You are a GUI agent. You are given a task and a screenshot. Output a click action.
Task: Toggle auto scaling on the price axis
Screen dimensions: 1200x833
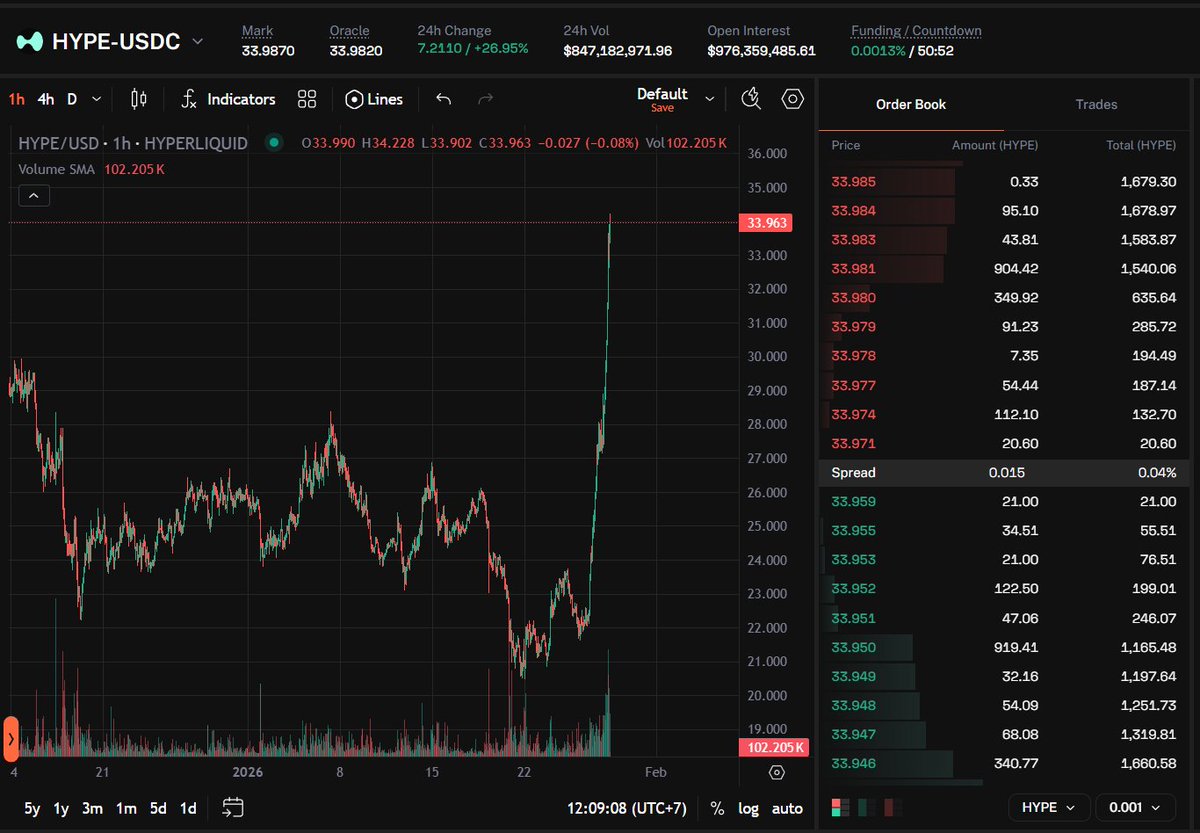tap(787, 808)
